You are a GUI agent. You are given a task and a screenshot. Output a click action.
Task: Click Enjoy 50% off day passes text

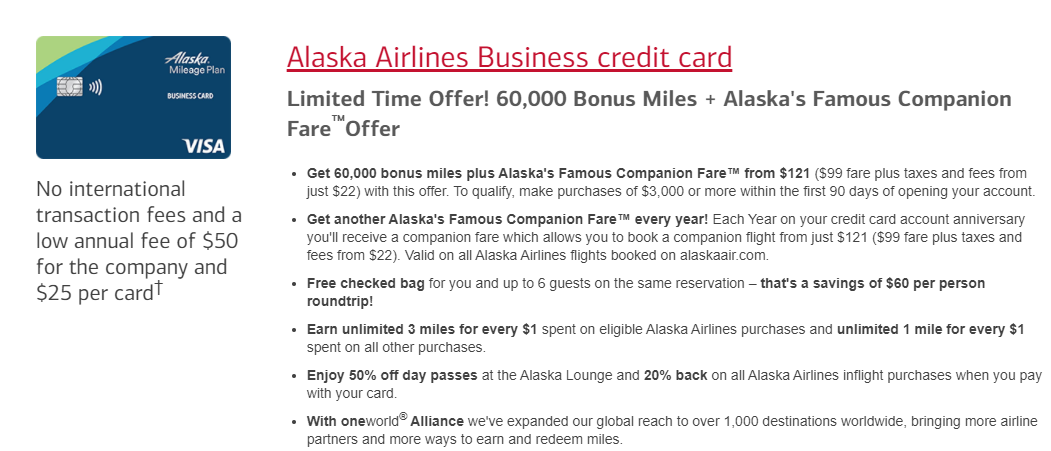pyautogui.click(x=392, y=375)
